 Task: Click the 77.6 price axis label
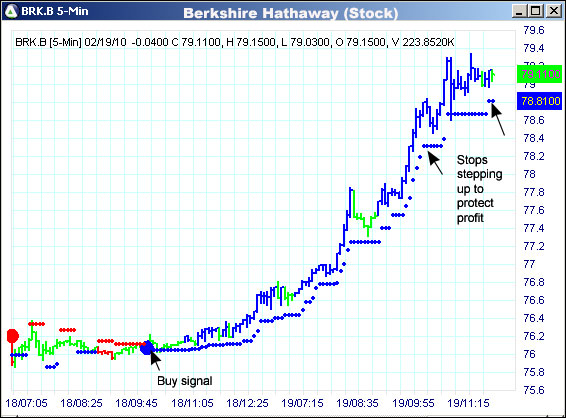(534, 210)
